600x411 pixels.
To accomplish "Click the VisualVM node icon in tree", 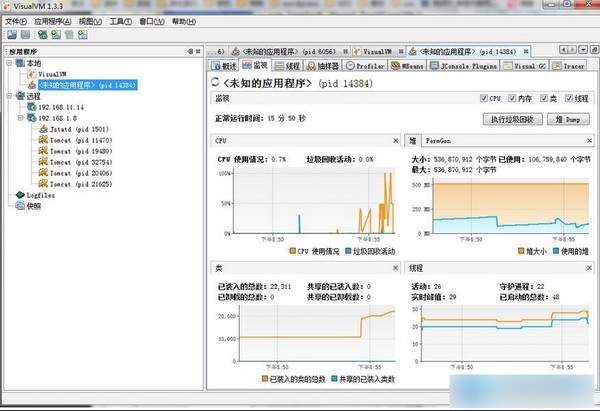I will 30,74.
